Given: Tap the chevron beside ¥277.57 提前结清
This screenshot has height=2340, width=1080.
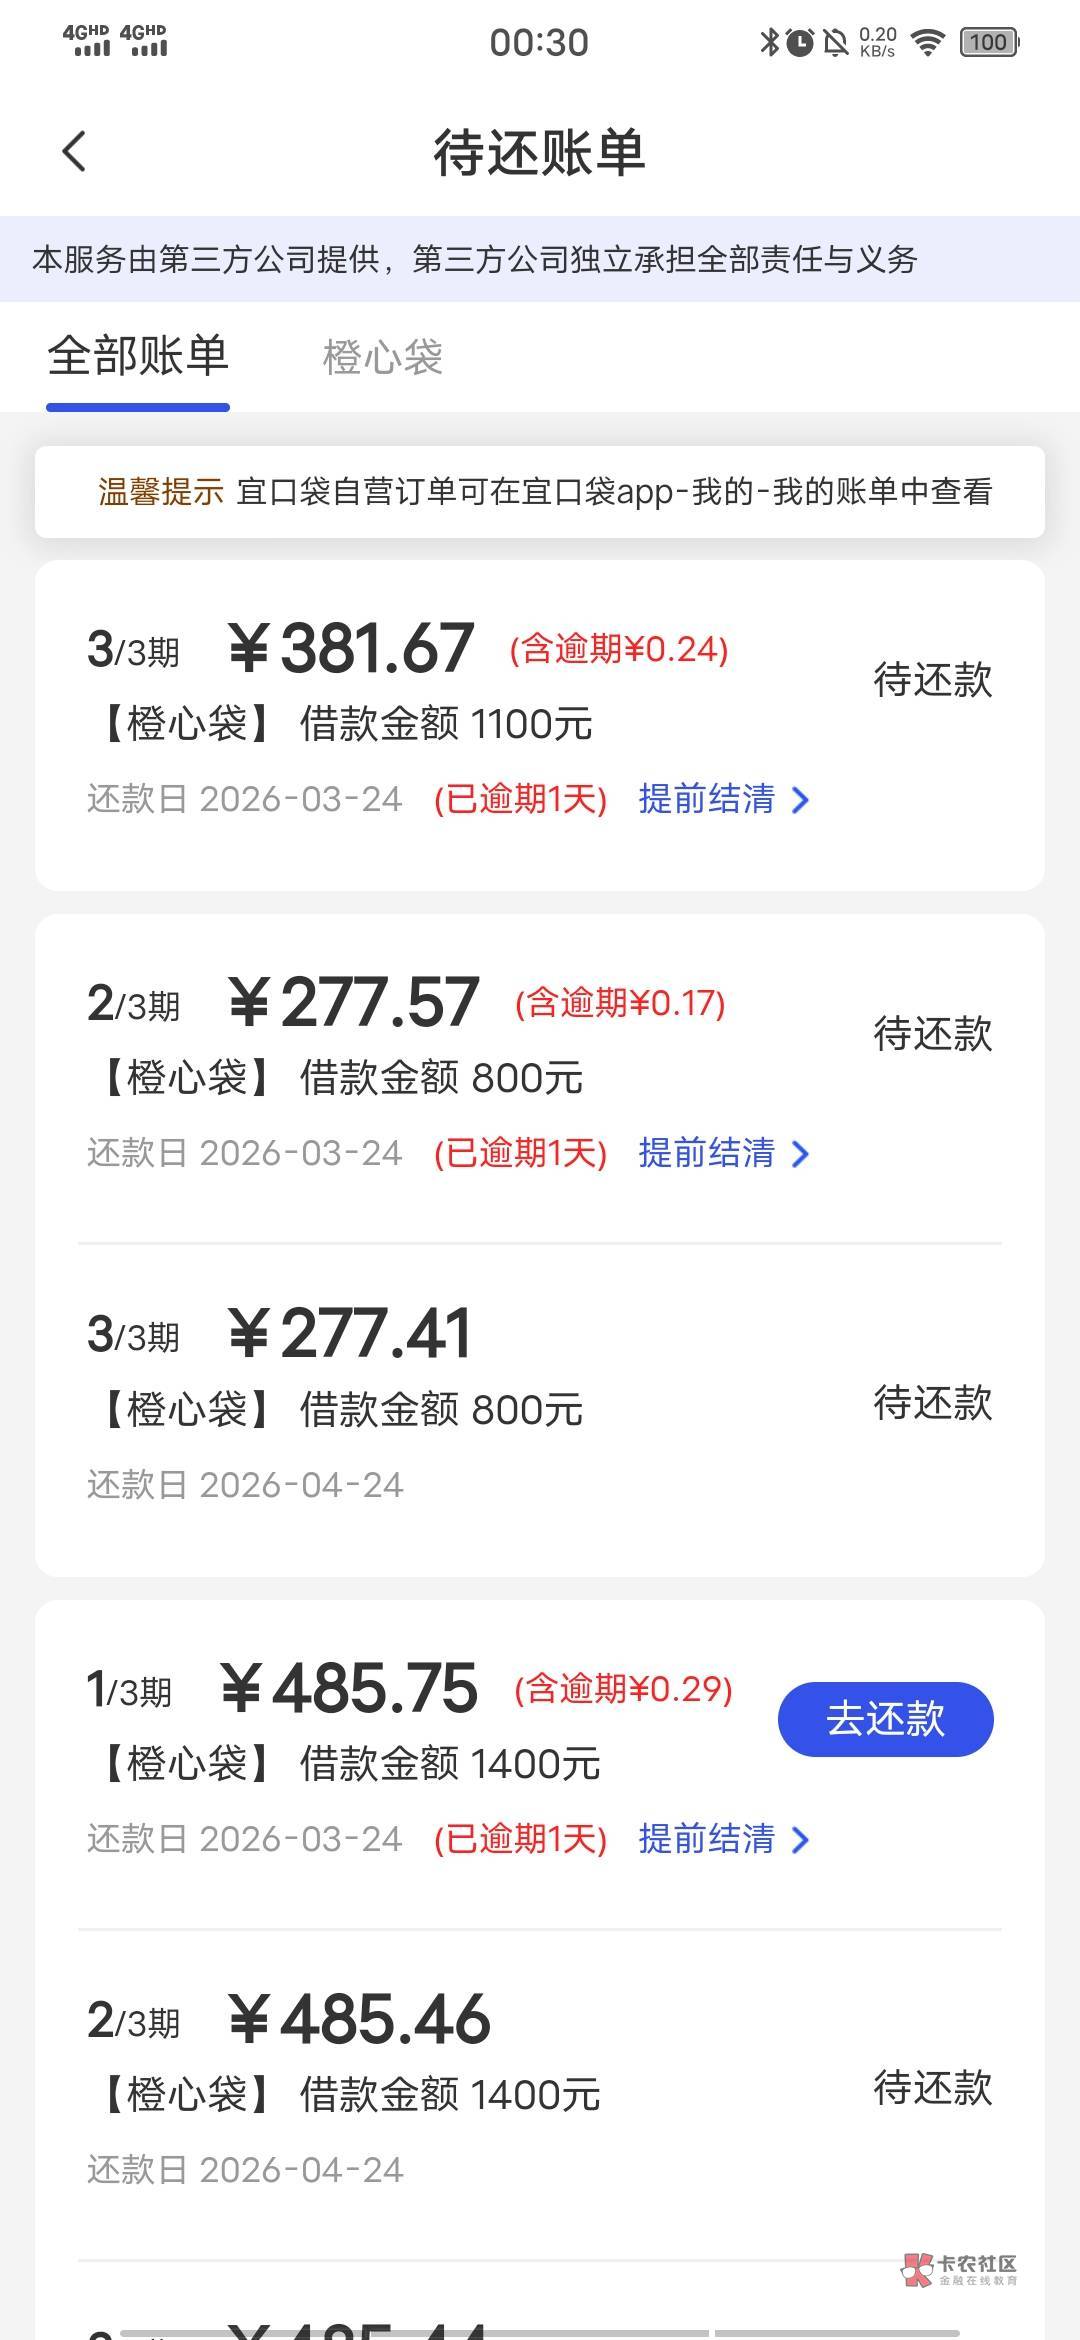Looking at the screenshot, I should 800,1154.
